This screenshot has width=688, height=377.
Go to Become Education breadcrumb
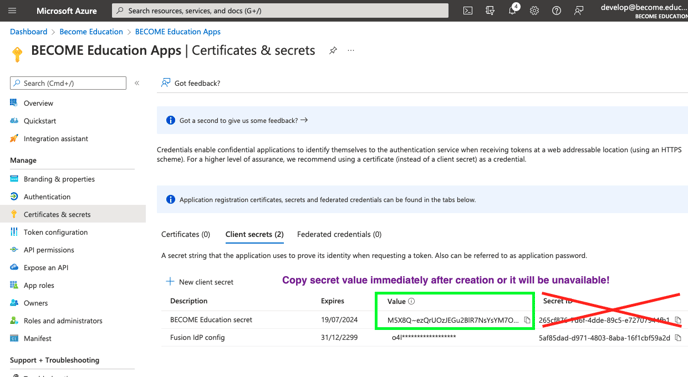coord(91,32)
